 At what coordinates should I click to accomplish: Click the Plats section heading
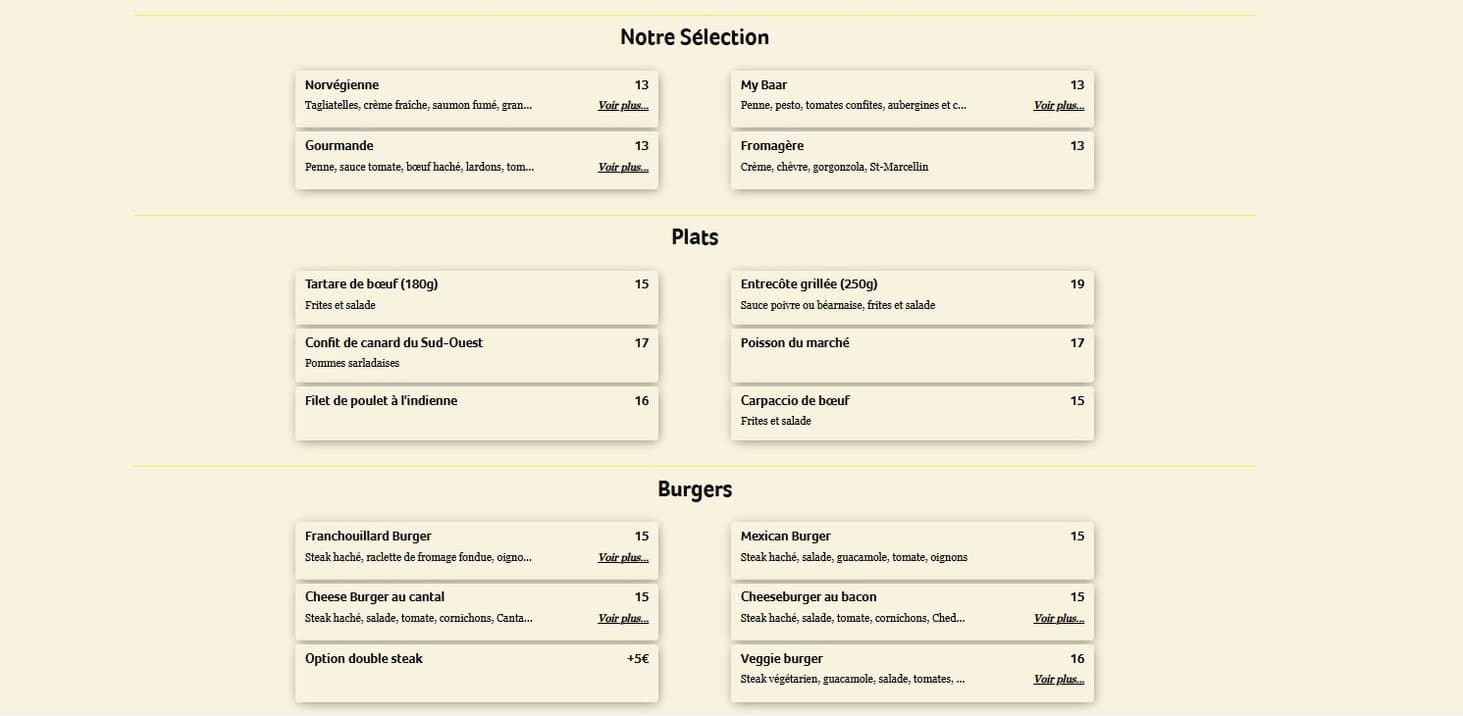(694, 237)
